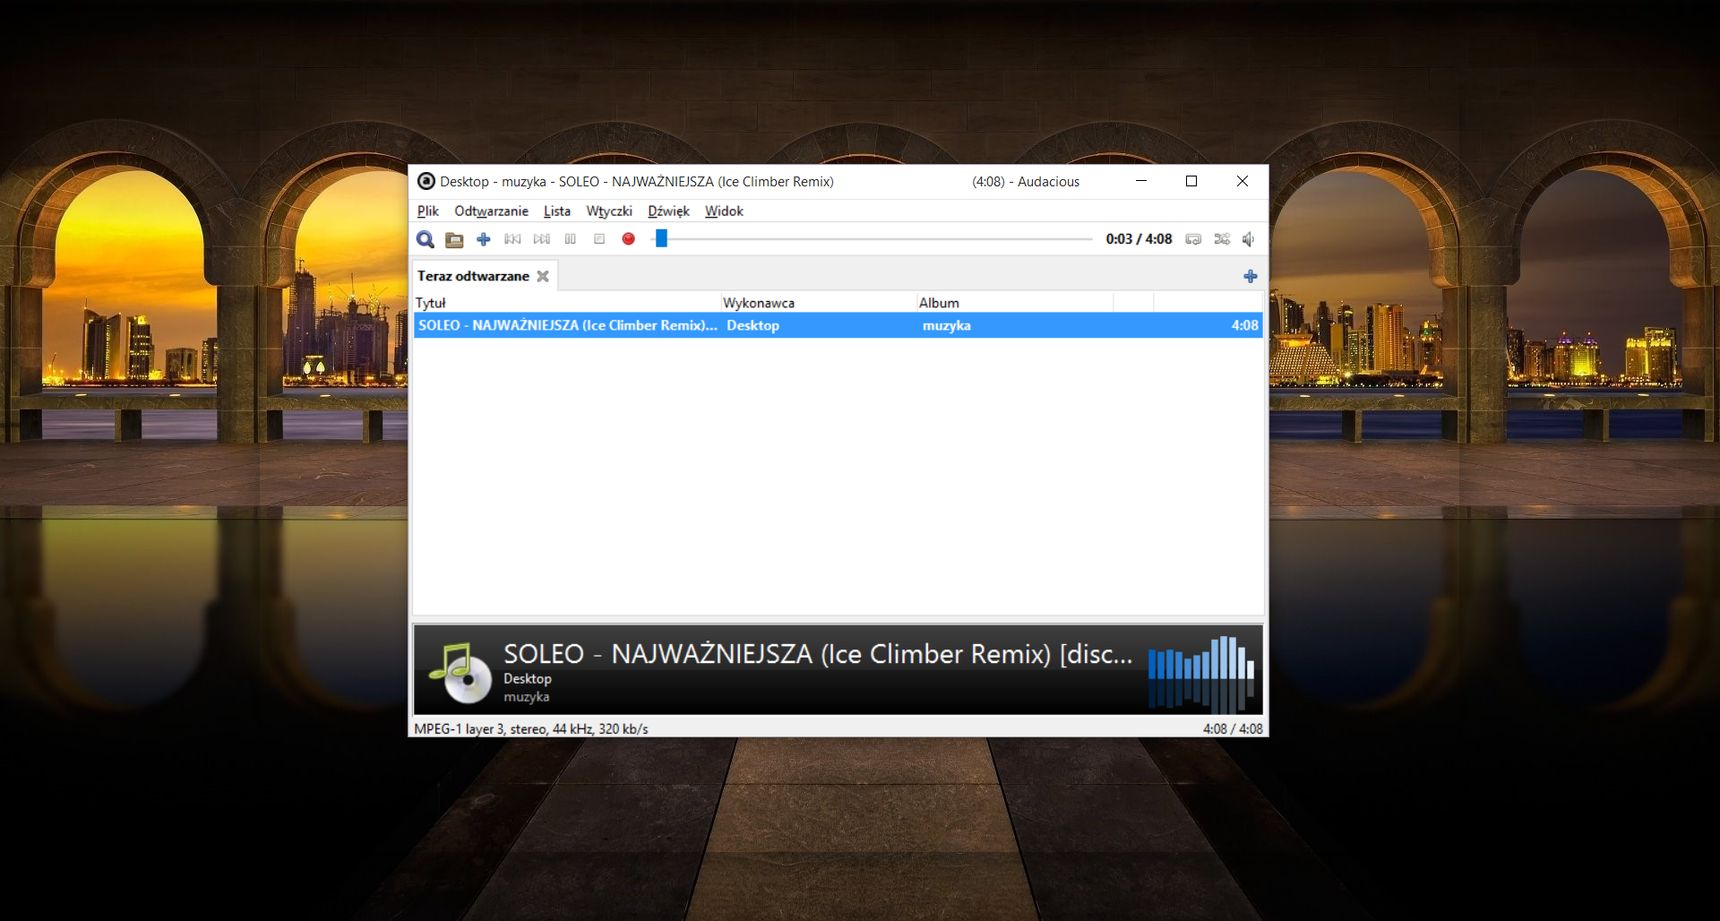Click the MPEG-1 layer 3 status bar text

[x=531, y=729]
